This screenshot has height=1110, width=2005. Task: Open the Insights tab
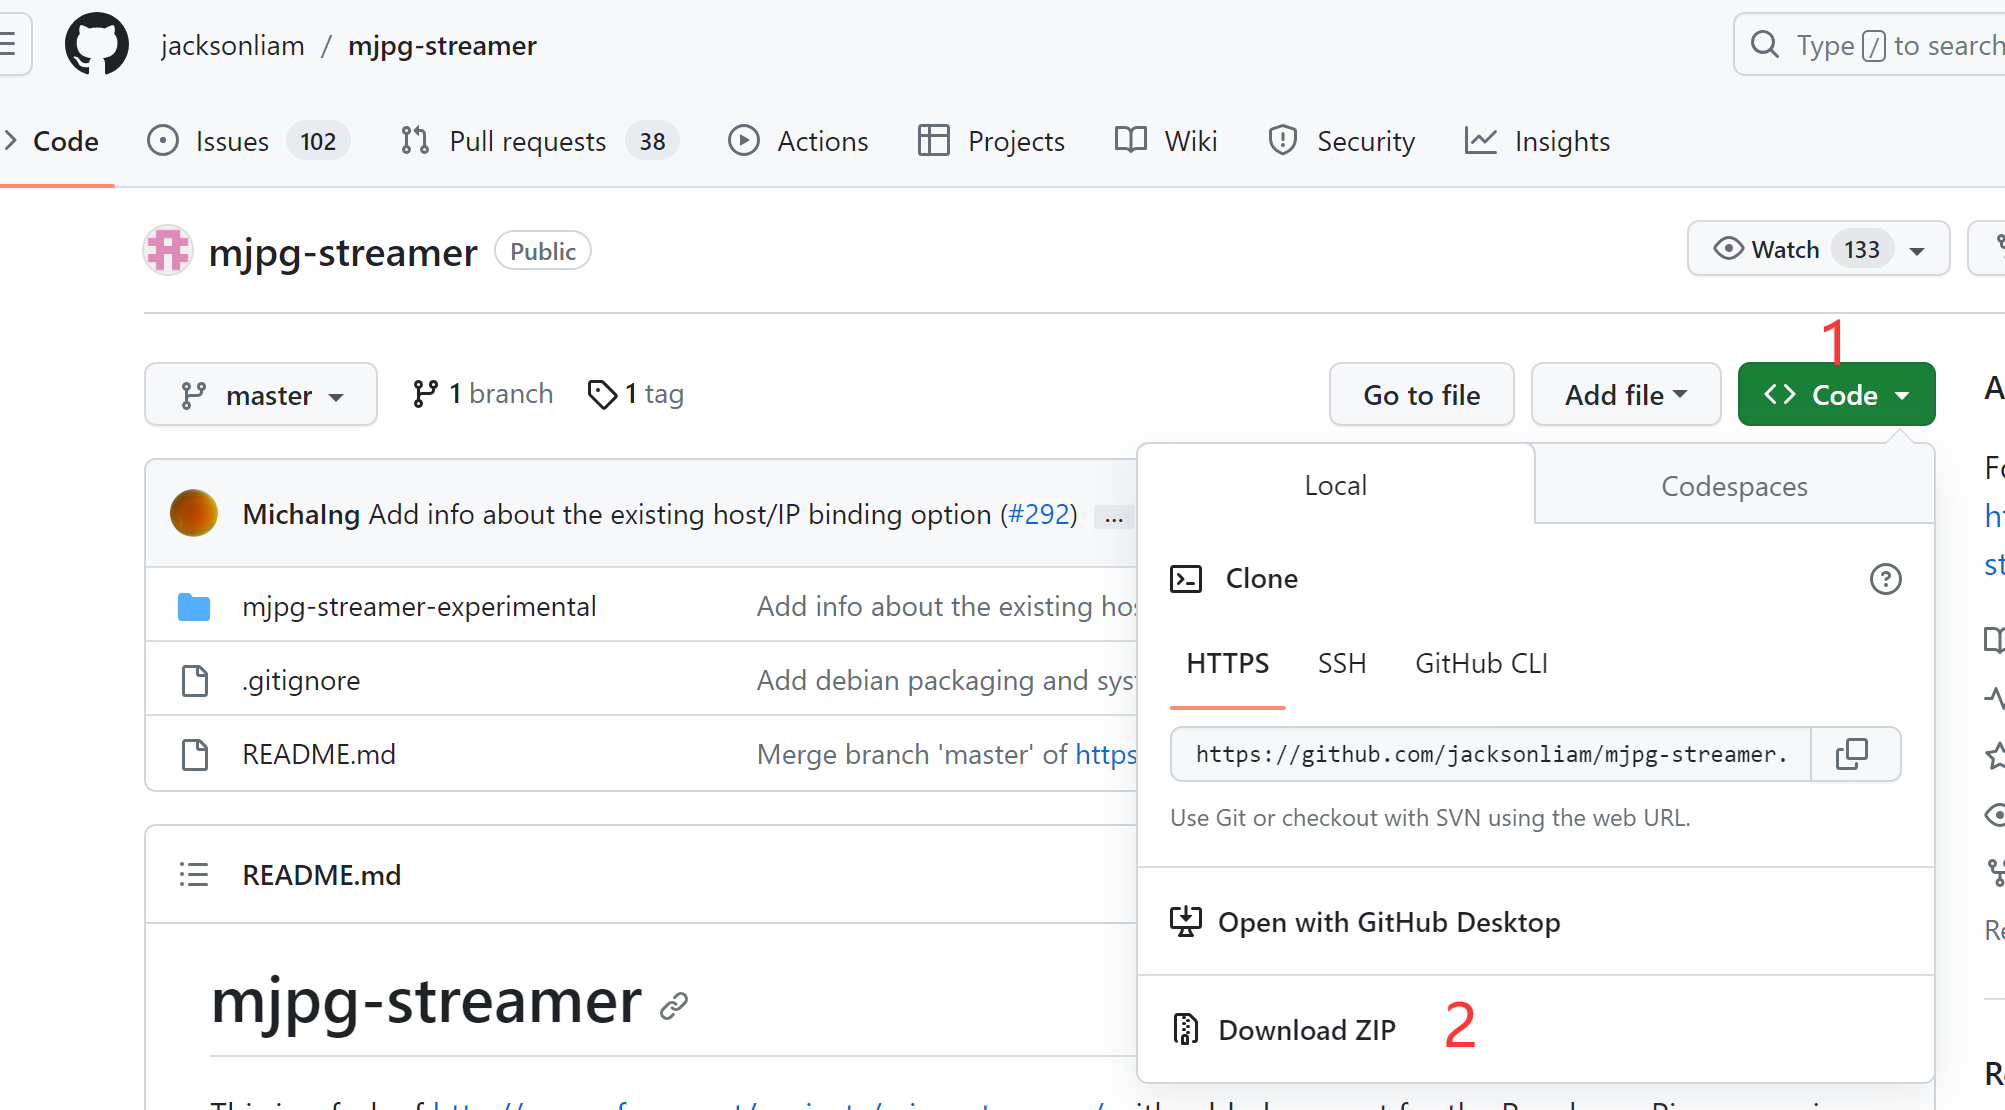click(x=1537, y=141)
